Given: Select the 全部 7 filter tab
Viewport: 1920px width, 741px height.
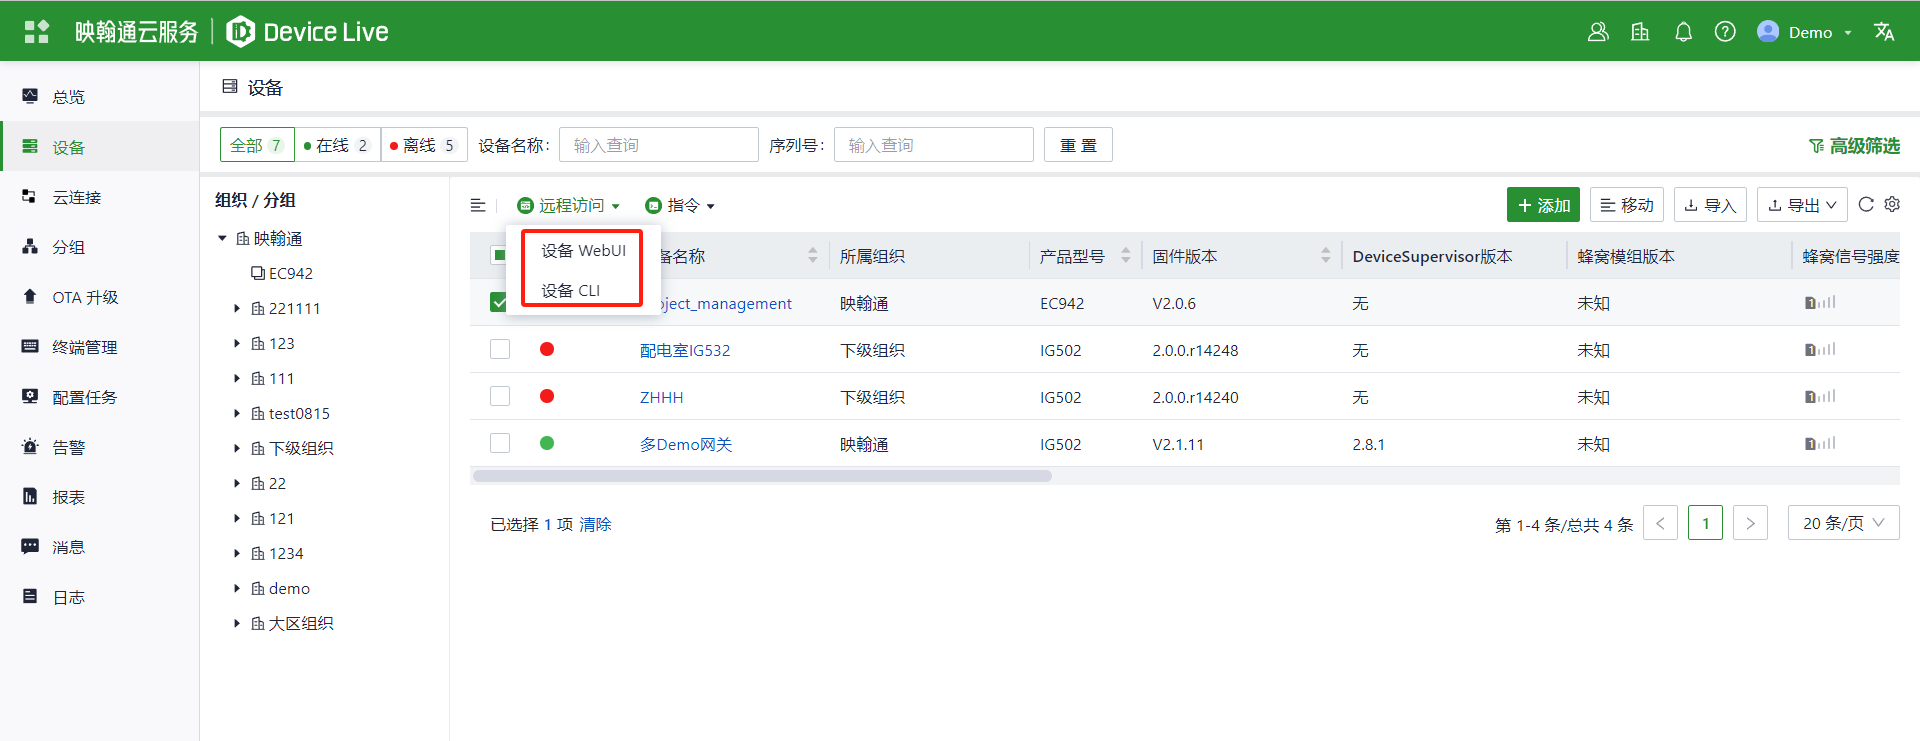Looking at the screenshot, I should 257,145.
